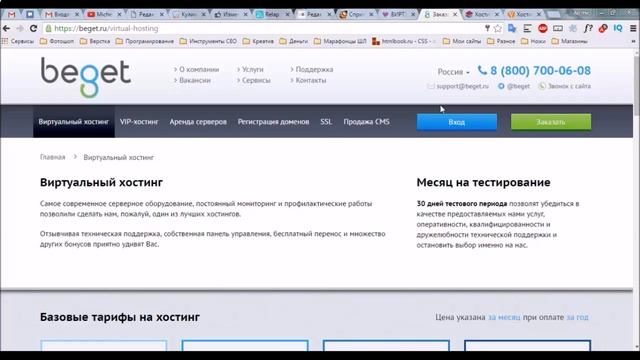
Task: Open the Фотошоп bookmarks folder
Action: pyautogui.click(x=57, y=41)
